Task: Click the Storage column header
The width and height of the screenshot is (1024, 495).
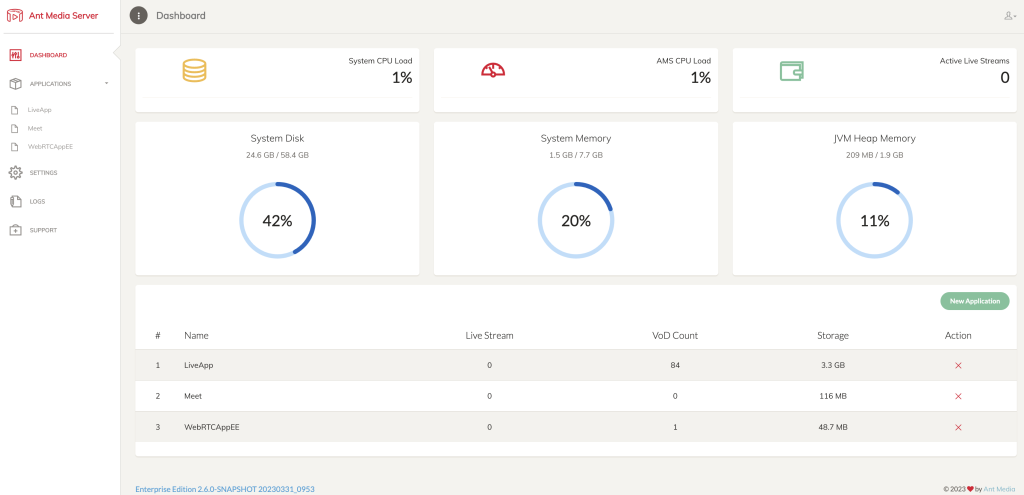Action: click(833, 336)
